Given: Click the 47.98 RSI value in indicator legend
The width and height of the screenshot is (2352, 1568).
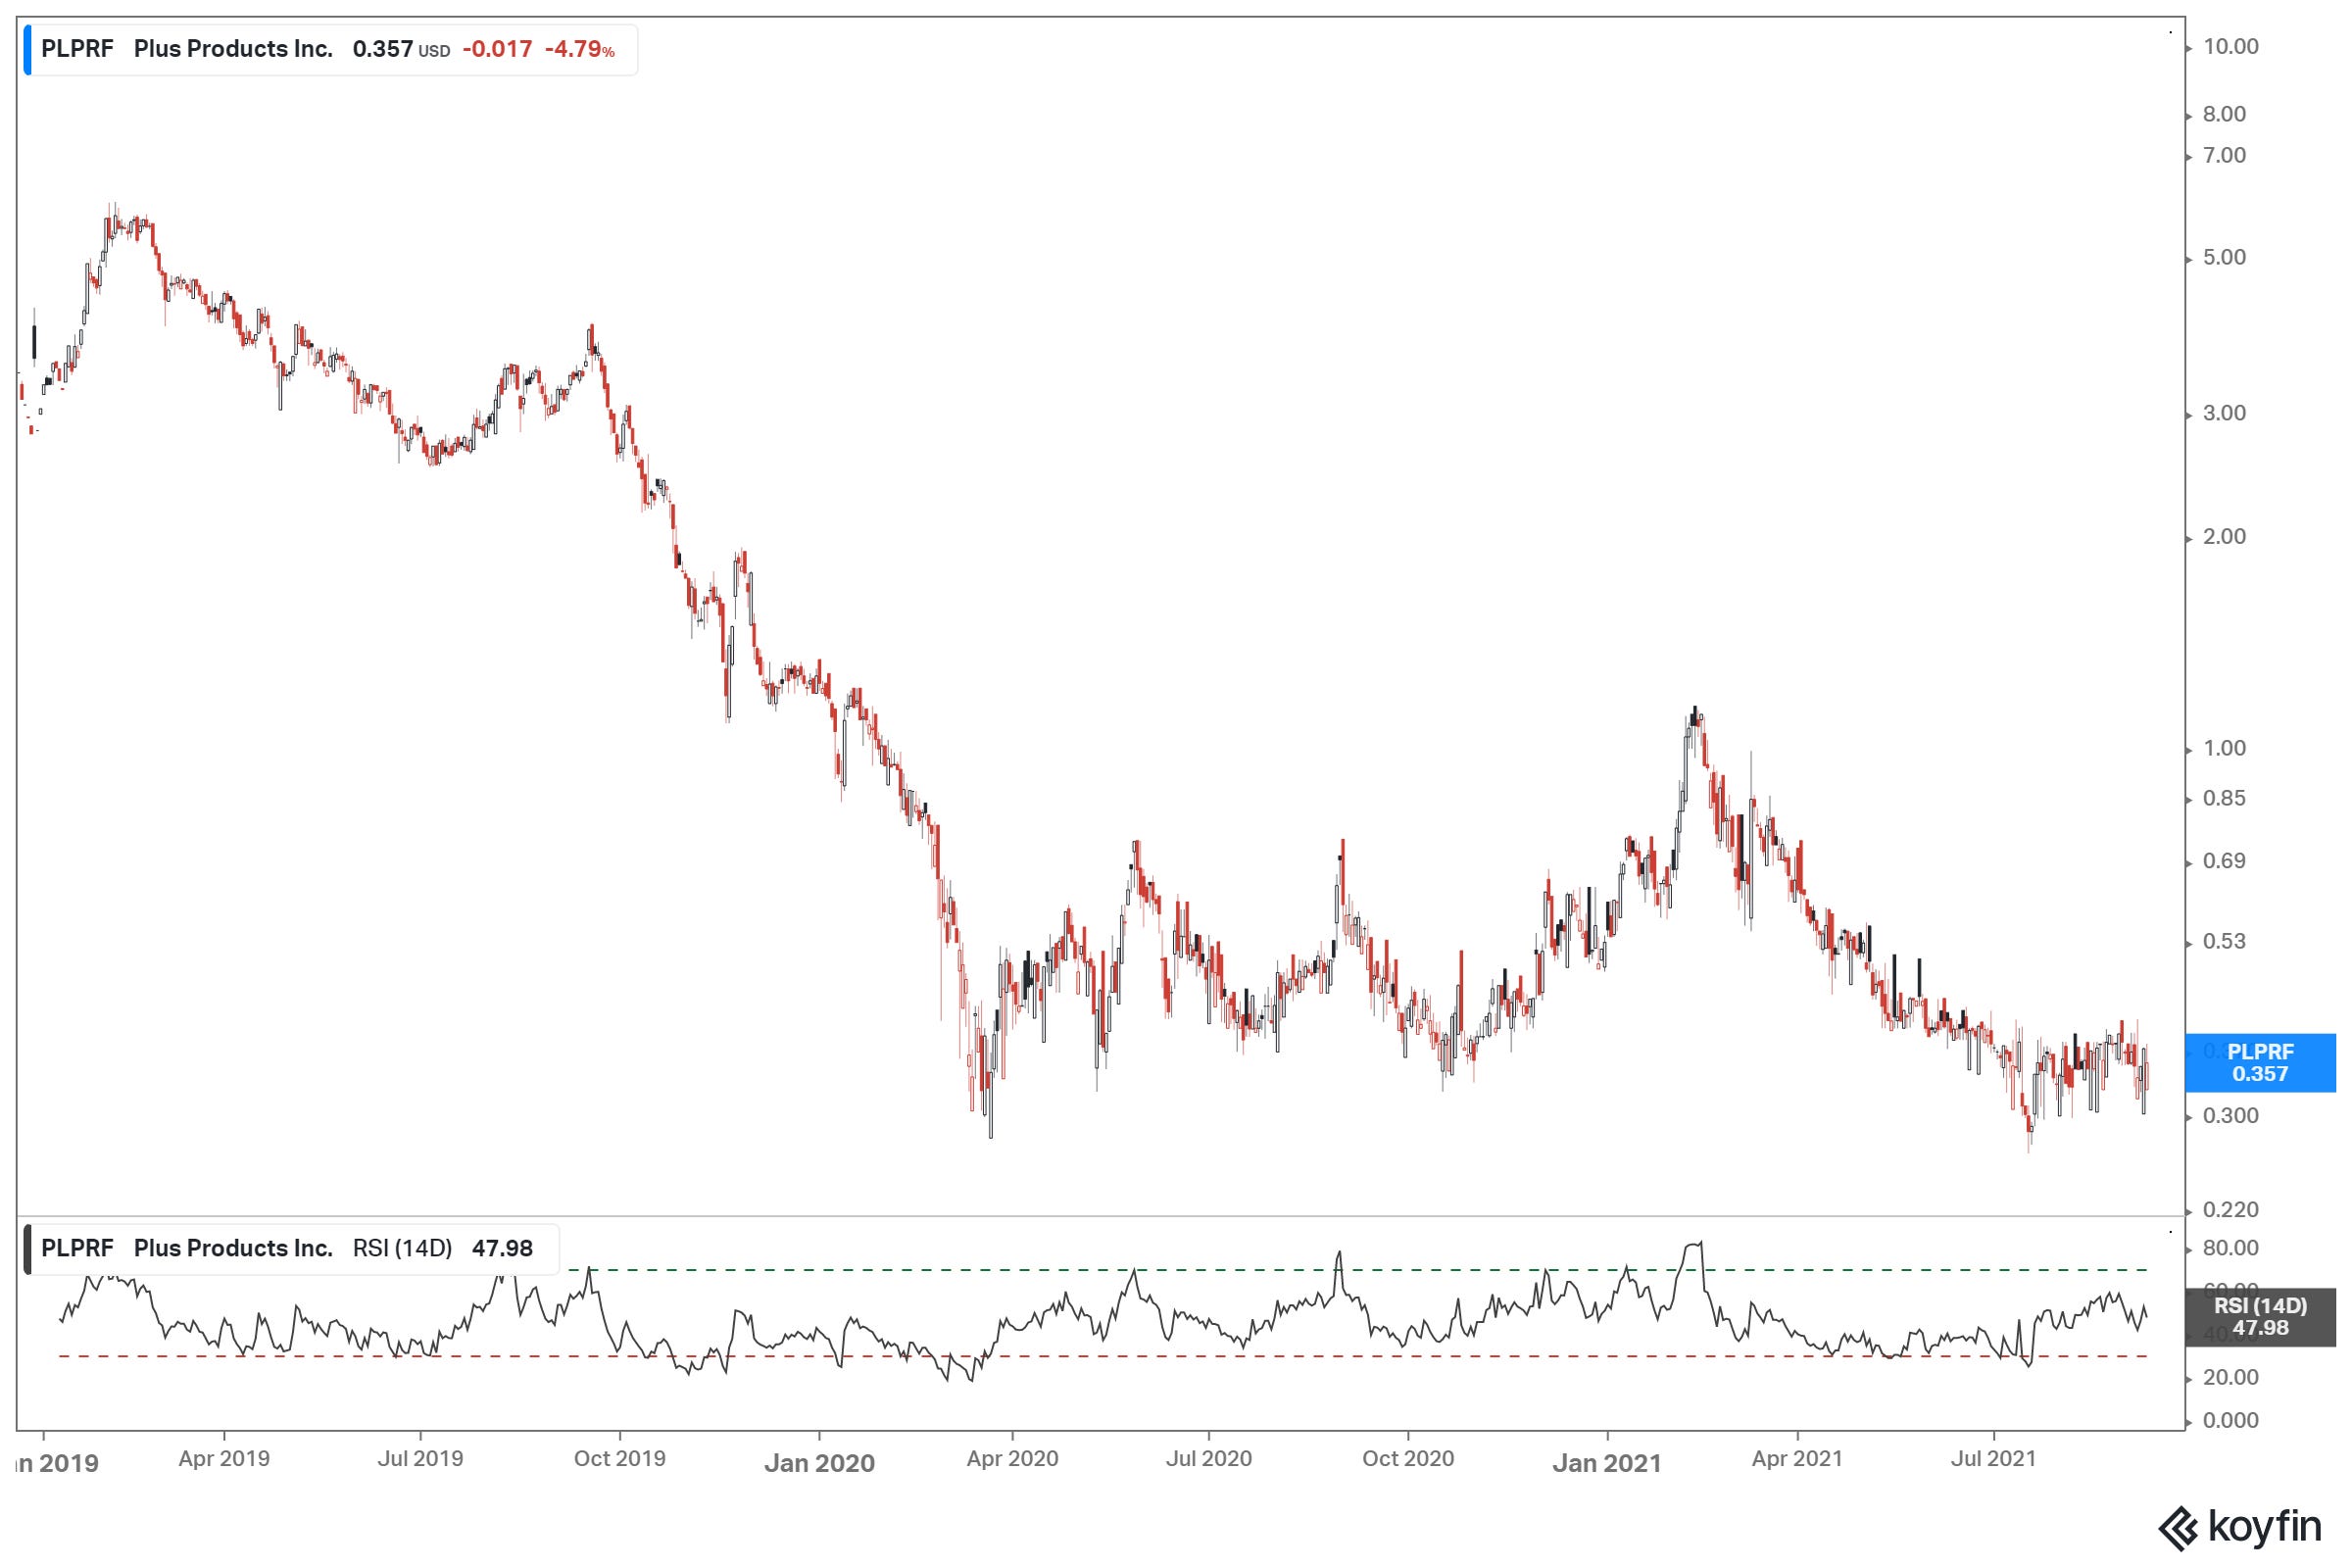Looking at the screenshot, I should [x=502, y=1248].
